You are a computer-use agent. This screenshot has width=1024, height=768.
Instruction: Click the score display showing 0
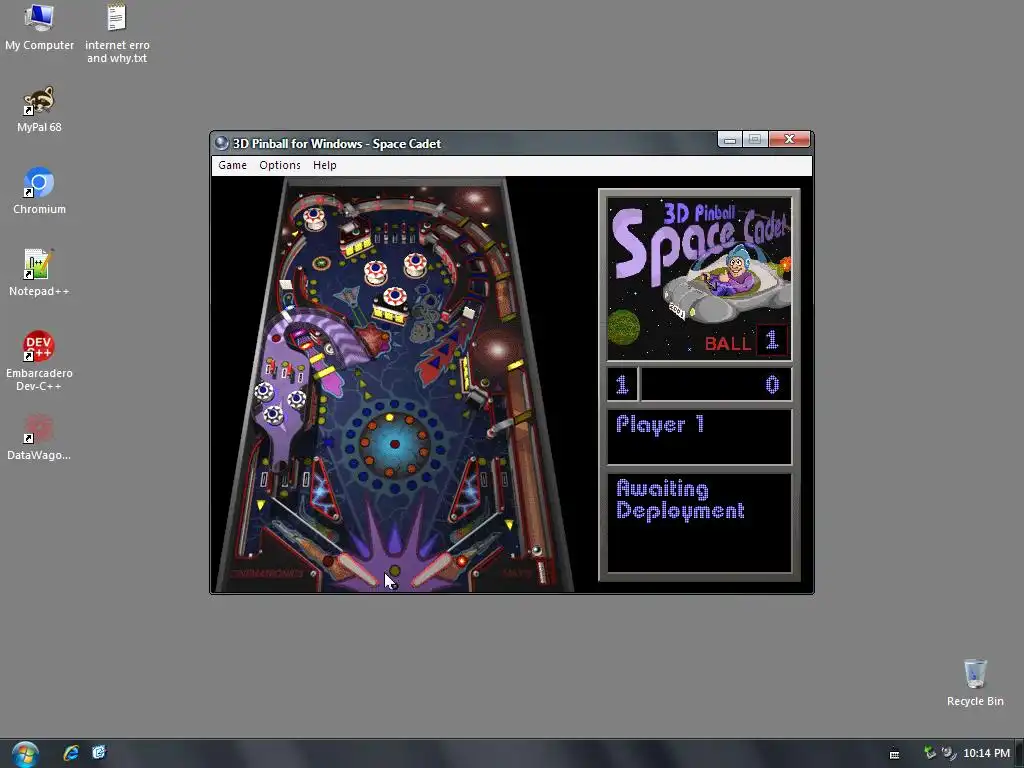click(716, 384)
